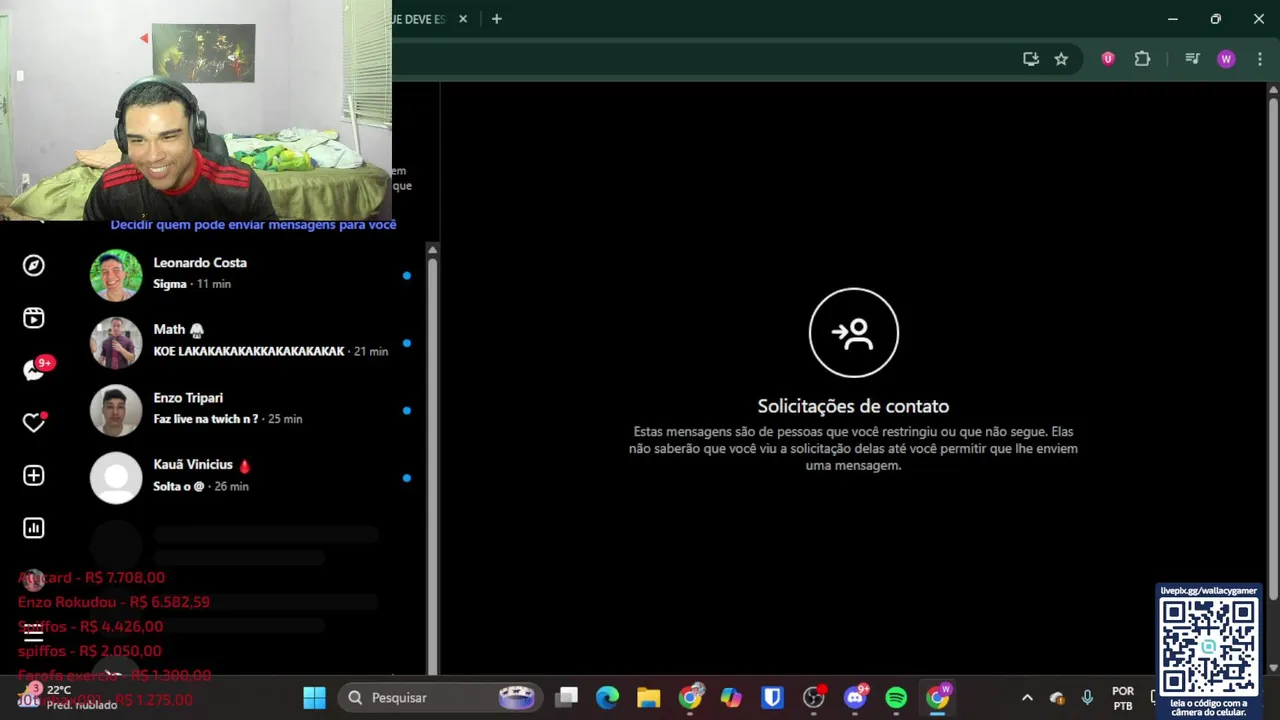Open Notifications heart icon
This screenshot has height=720, width=1280.
click(x=34, y=423)
